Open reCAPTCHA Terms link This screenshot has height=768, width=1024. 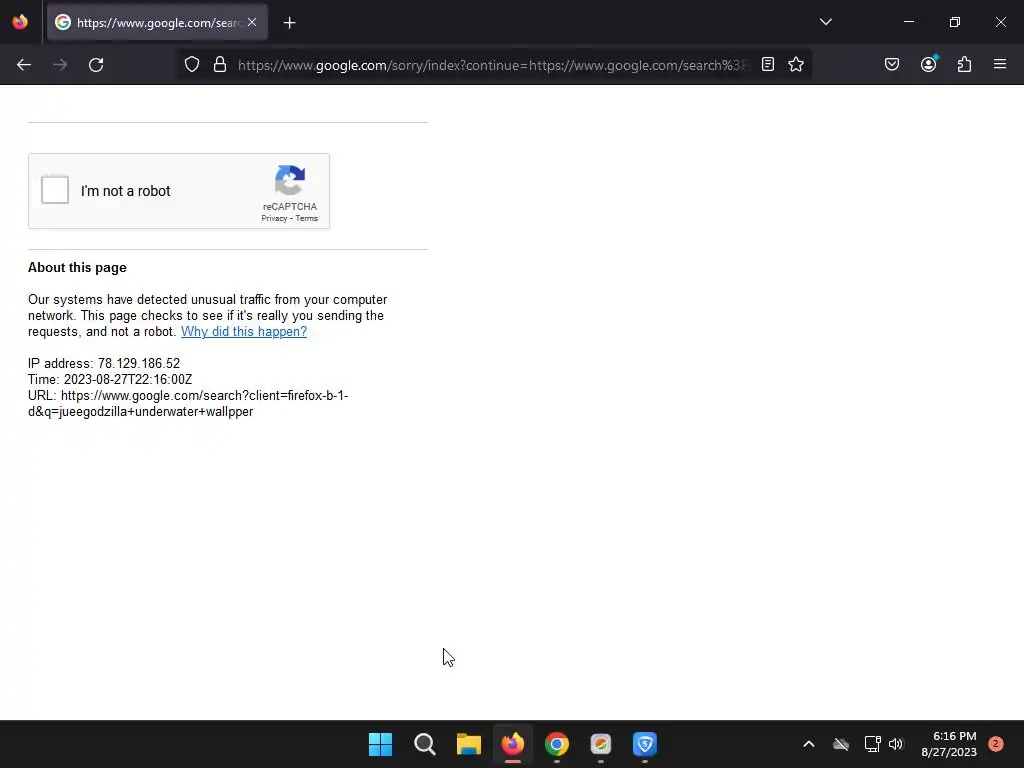pyautogui.click(x=306, y=218)
